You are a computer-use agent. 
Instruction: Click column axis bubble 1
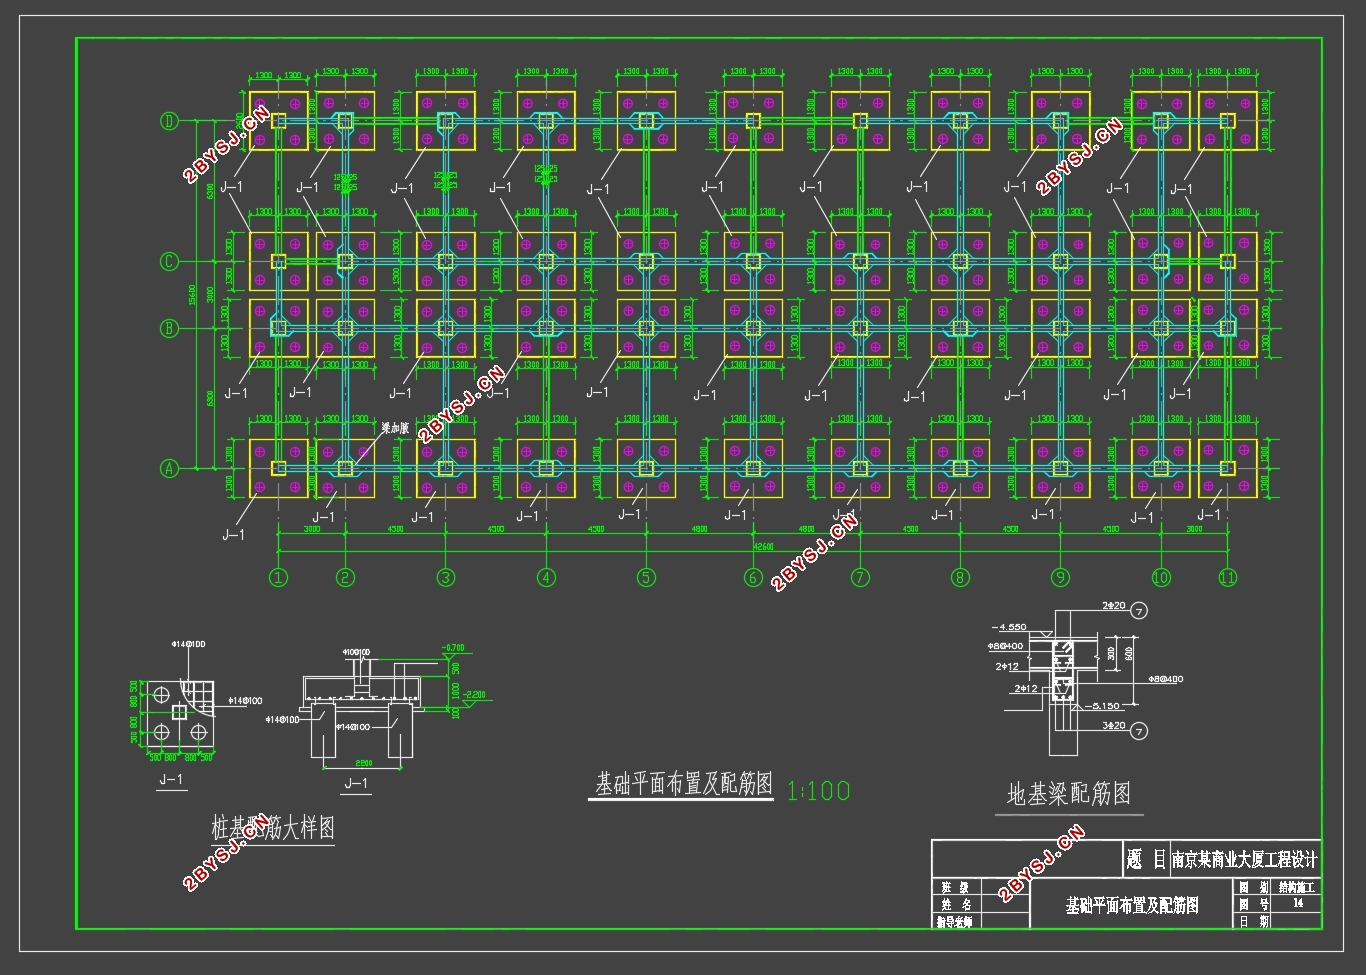coord(278,577)
